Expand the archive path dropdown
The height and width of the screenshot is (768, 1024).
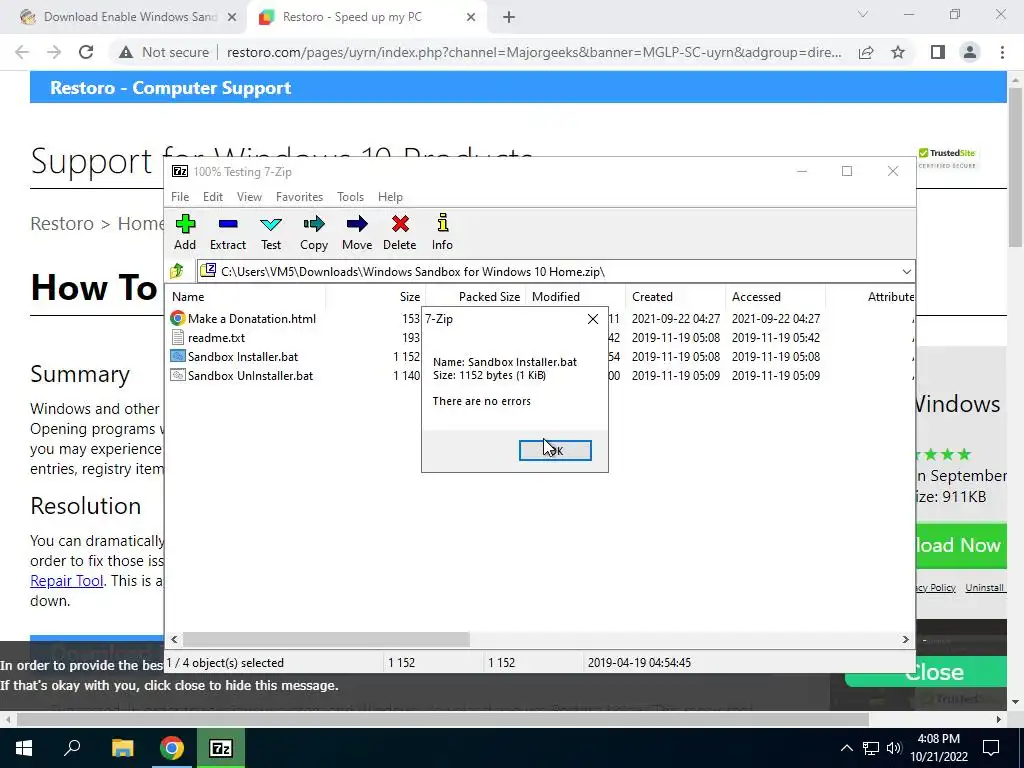click(906, 272)
